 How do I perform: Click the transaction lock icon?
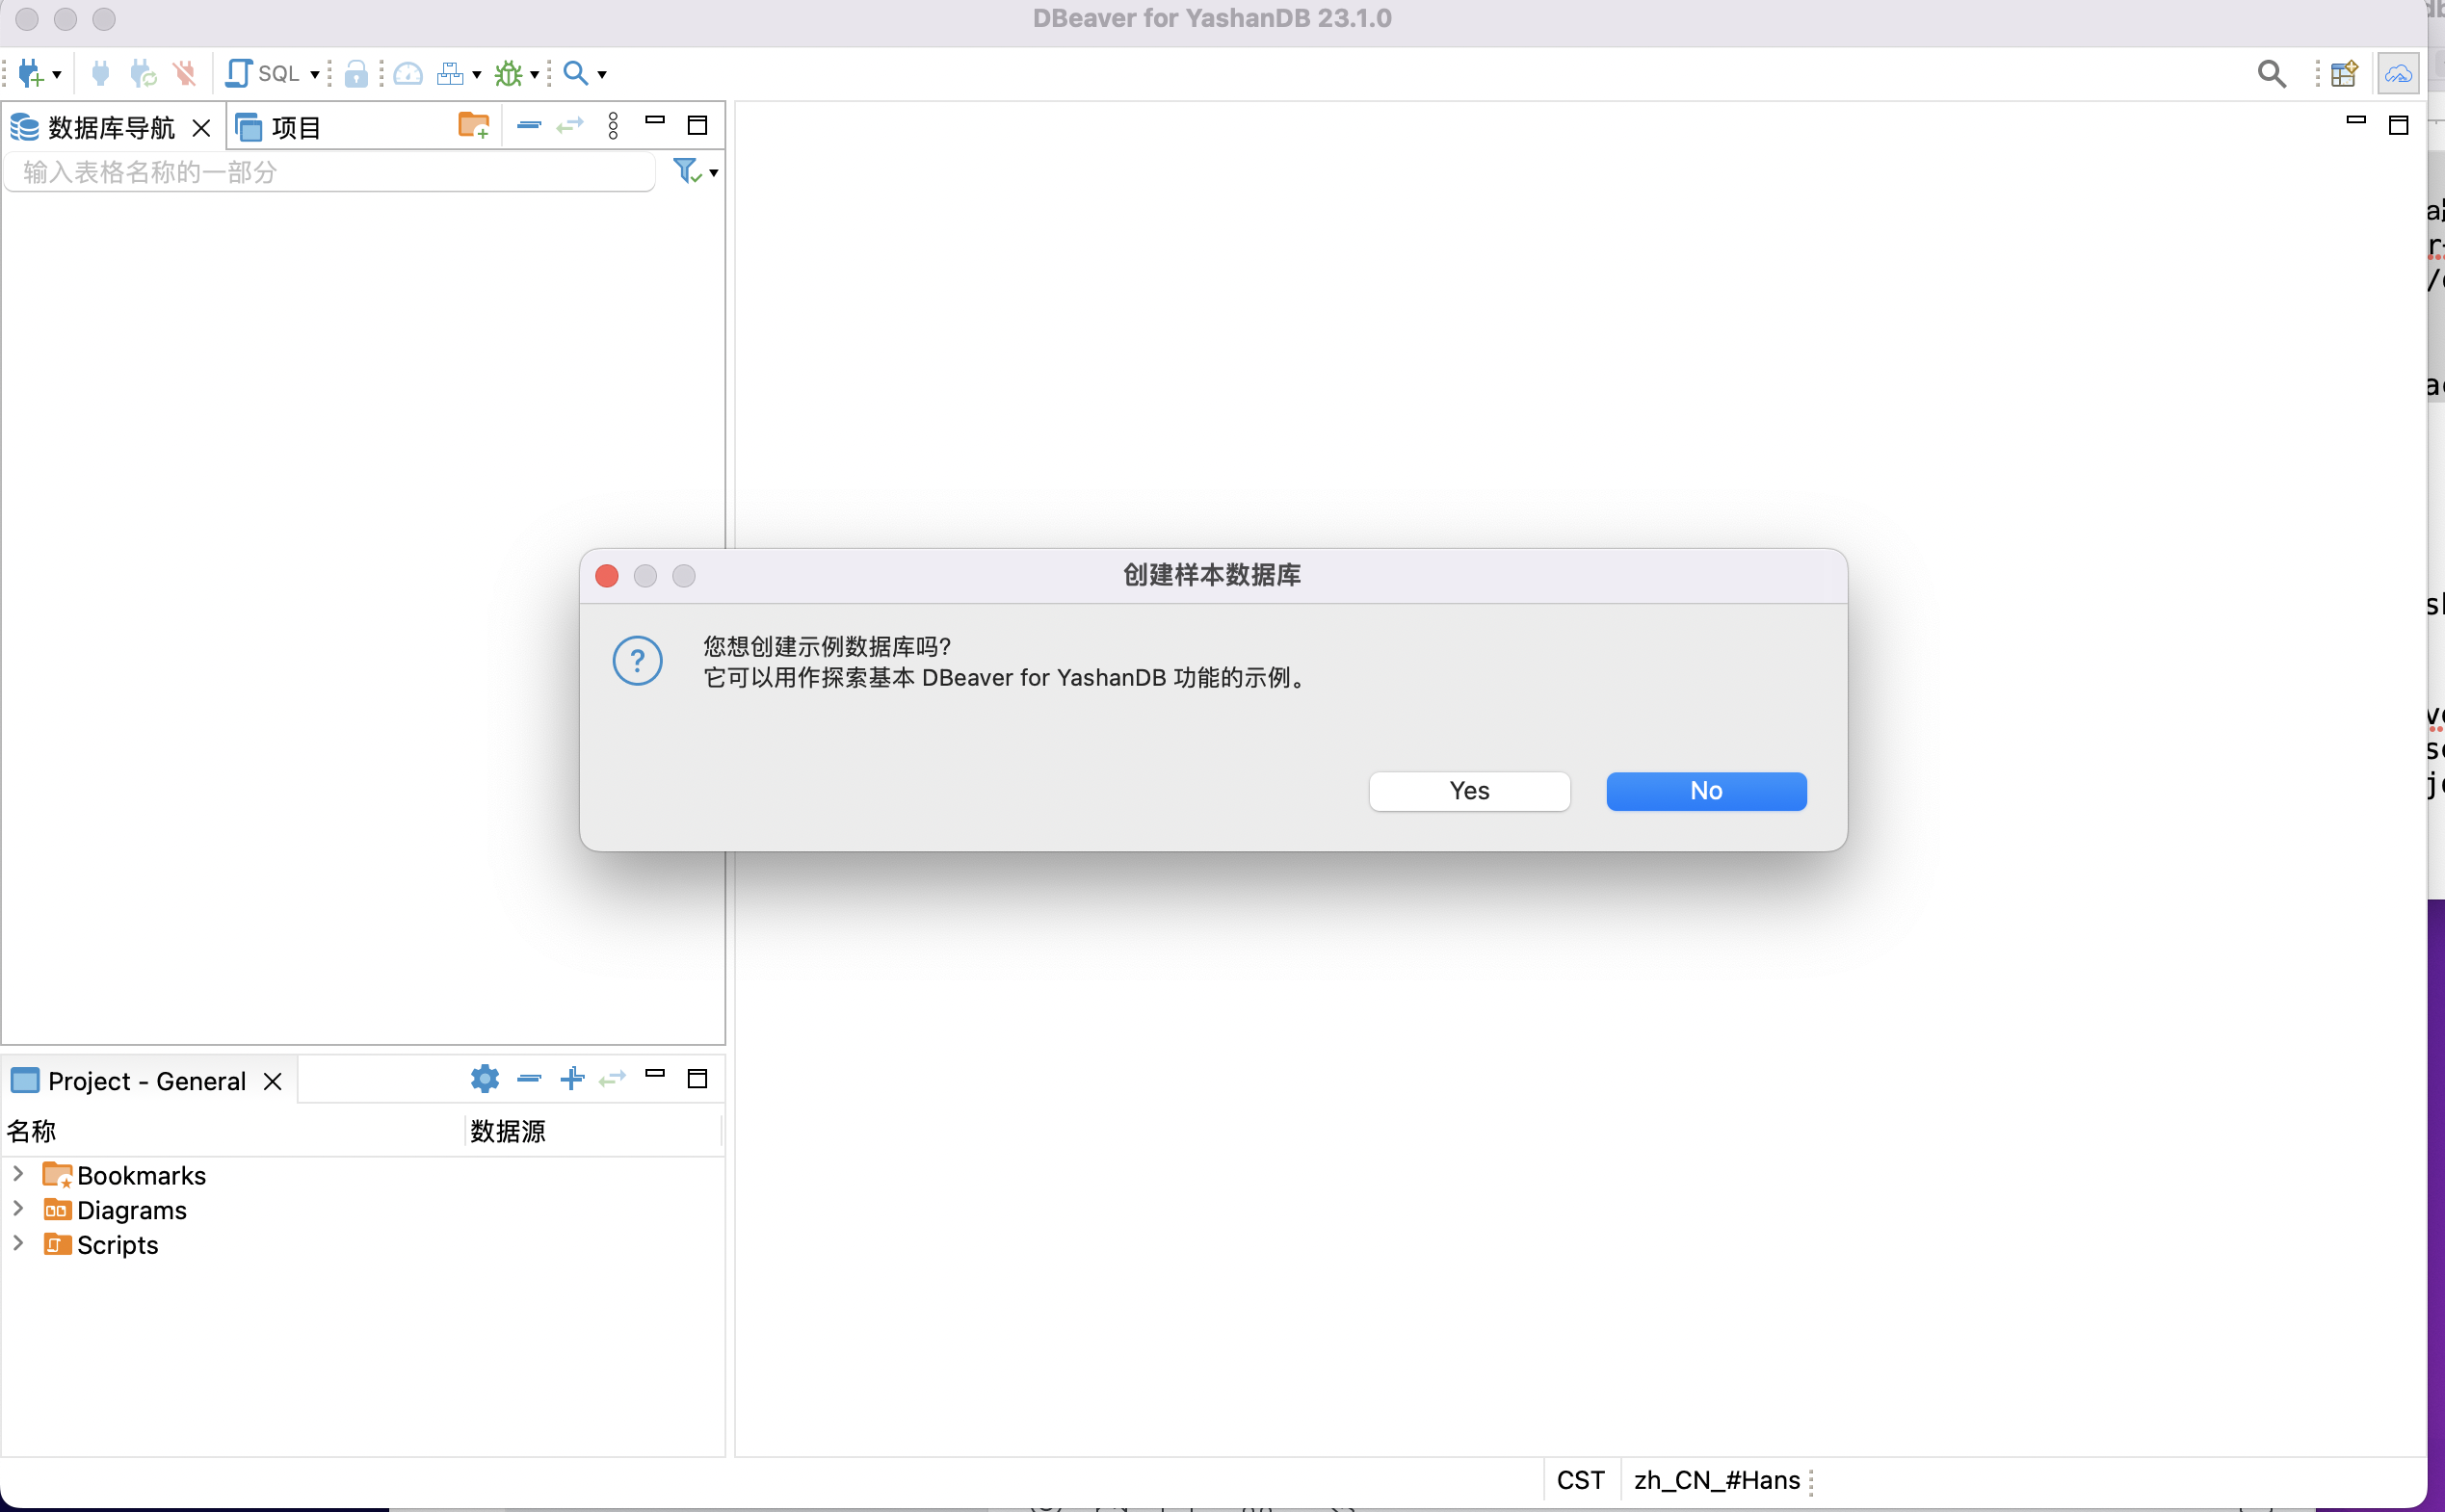click(356, 73)
